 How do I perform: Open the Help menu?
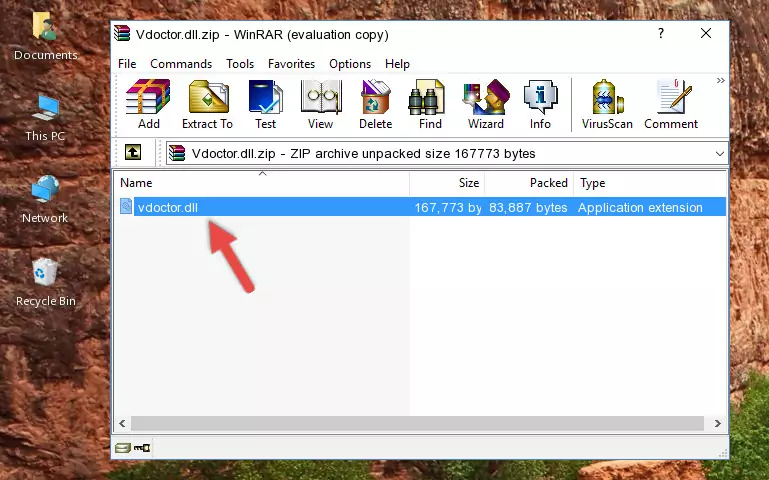(x=397, y=64)
